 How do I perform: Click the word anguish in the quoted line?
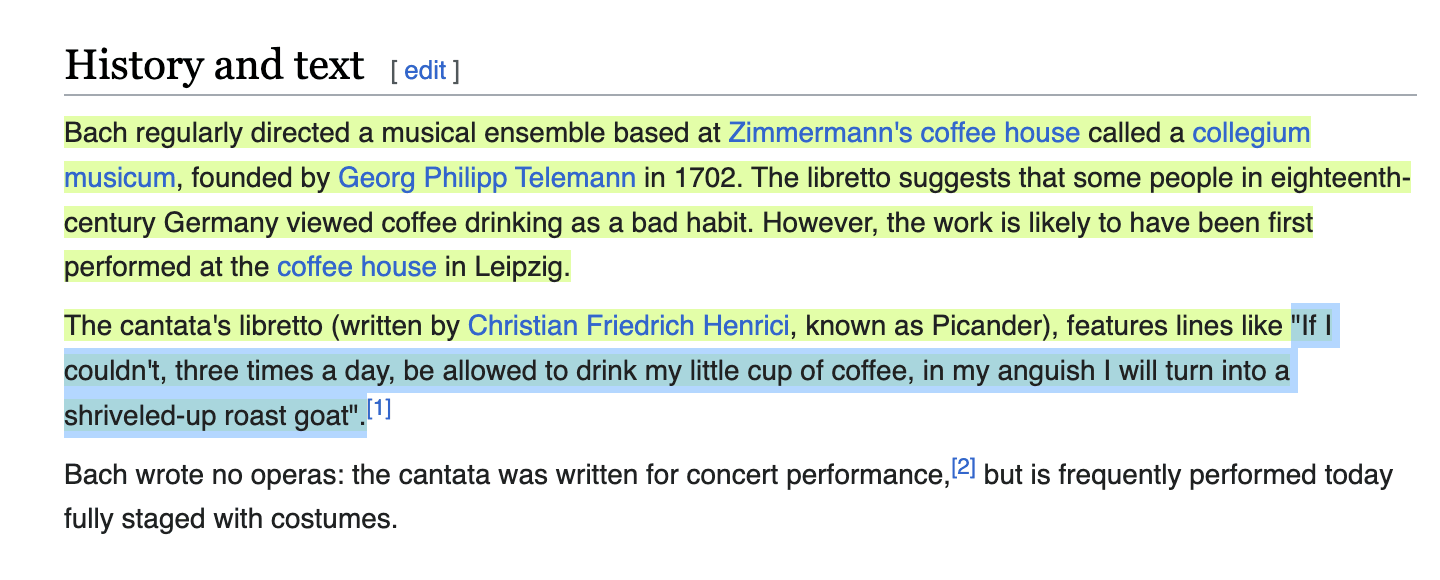tap(1045, 372)
